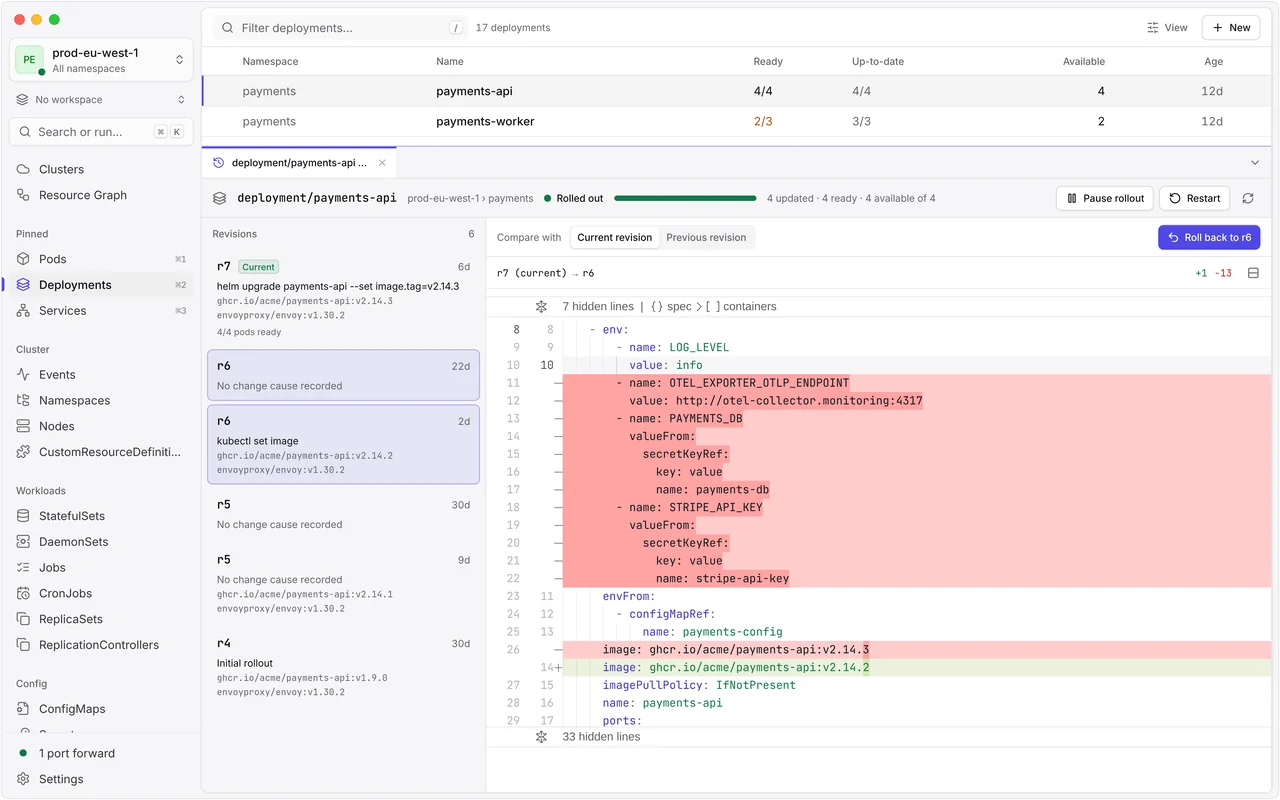Viewport: 1280px width, 800px height.
Task: Expand the 7 hidden lines above
Action: tap(541, 307)
